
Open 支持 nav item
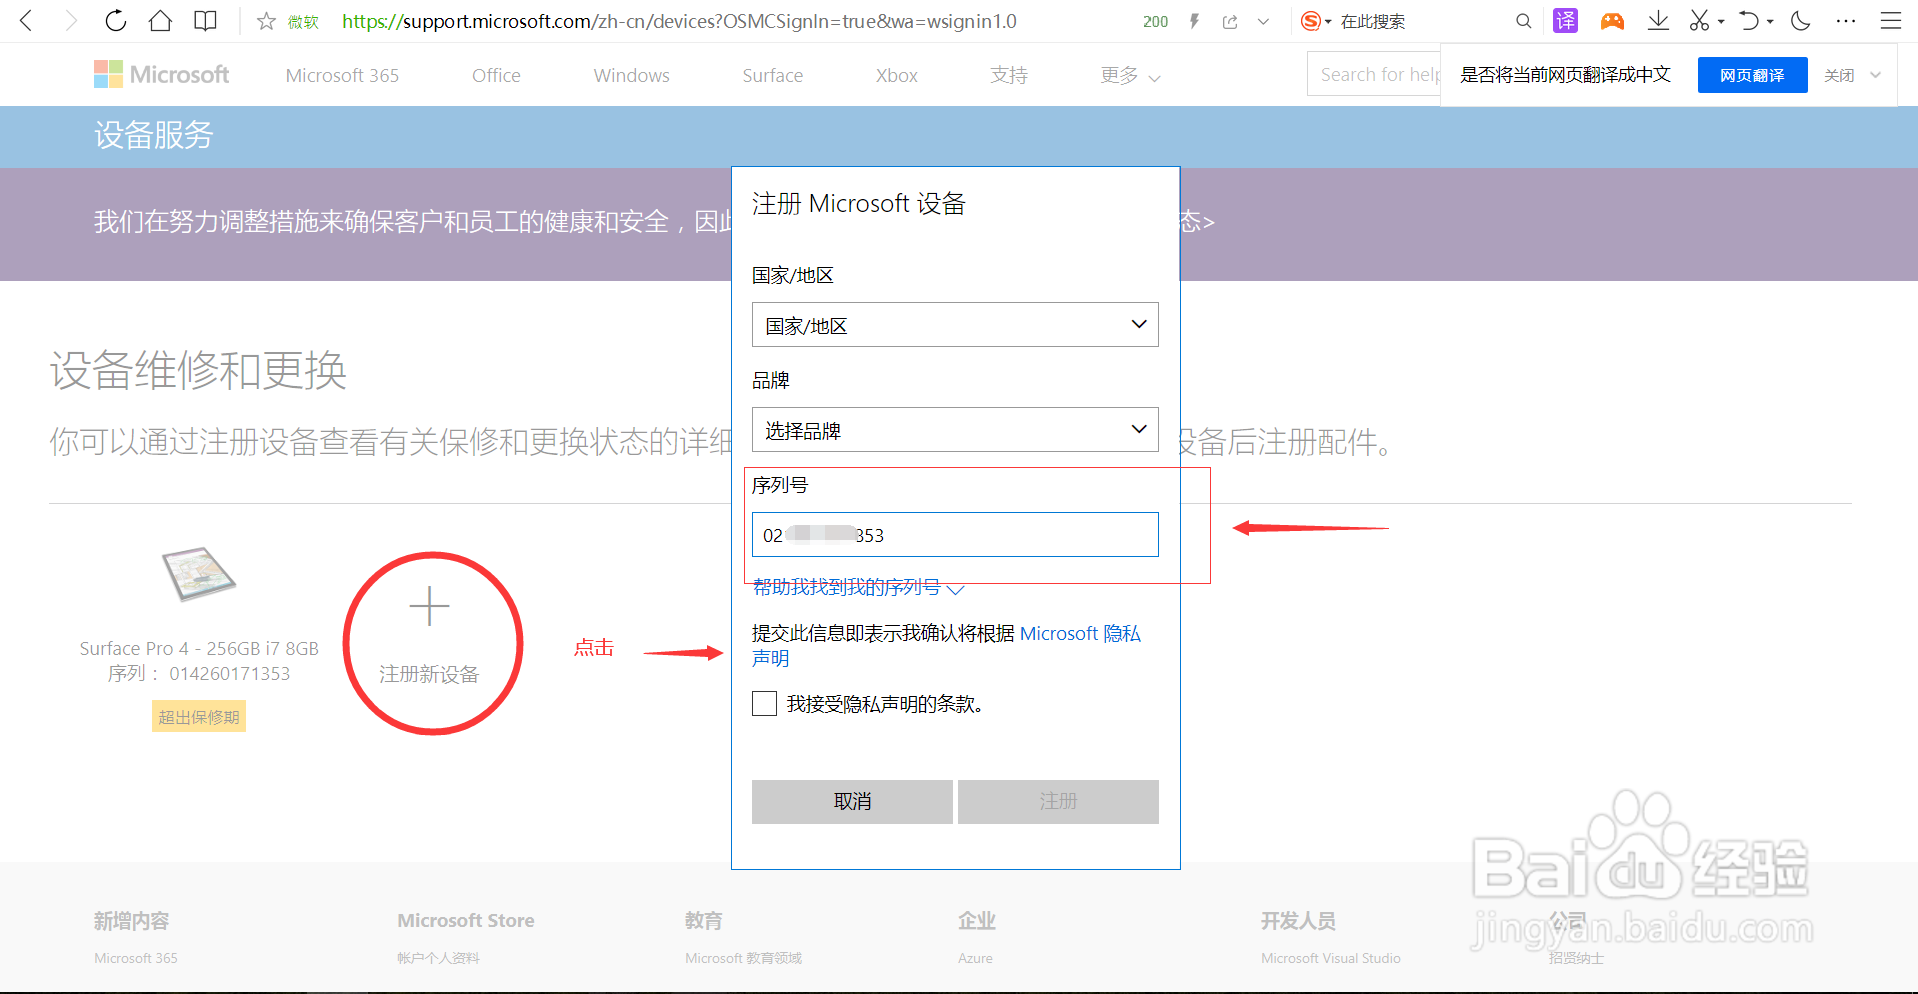[x=1009, y=75]
